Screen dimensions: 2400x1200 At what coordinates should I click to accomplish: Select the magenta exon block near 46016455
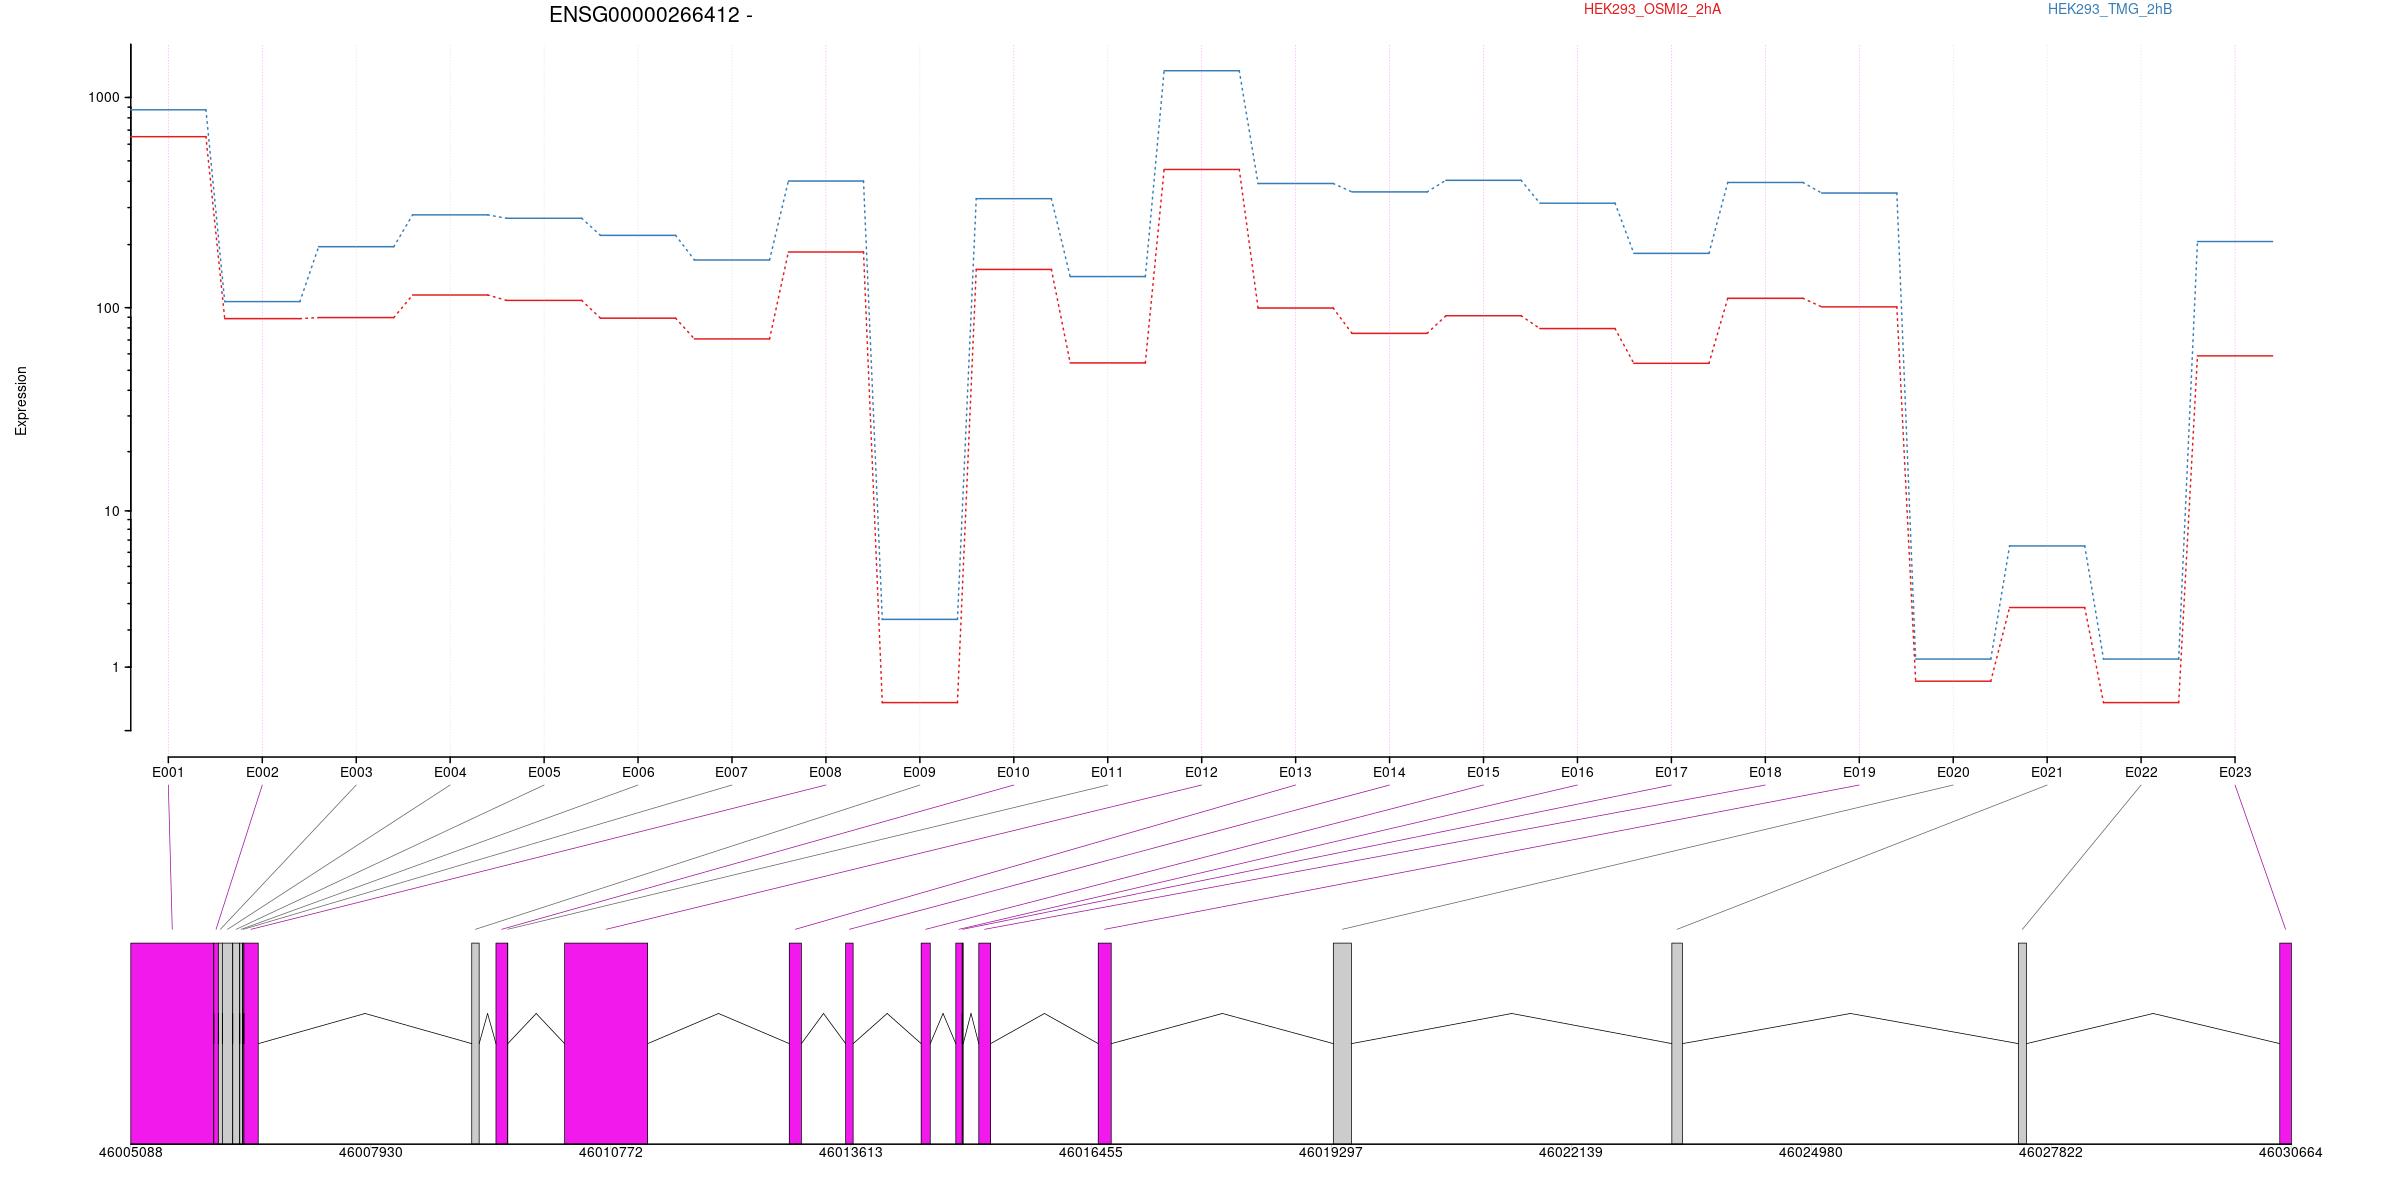click(x=1105, y=1043)
